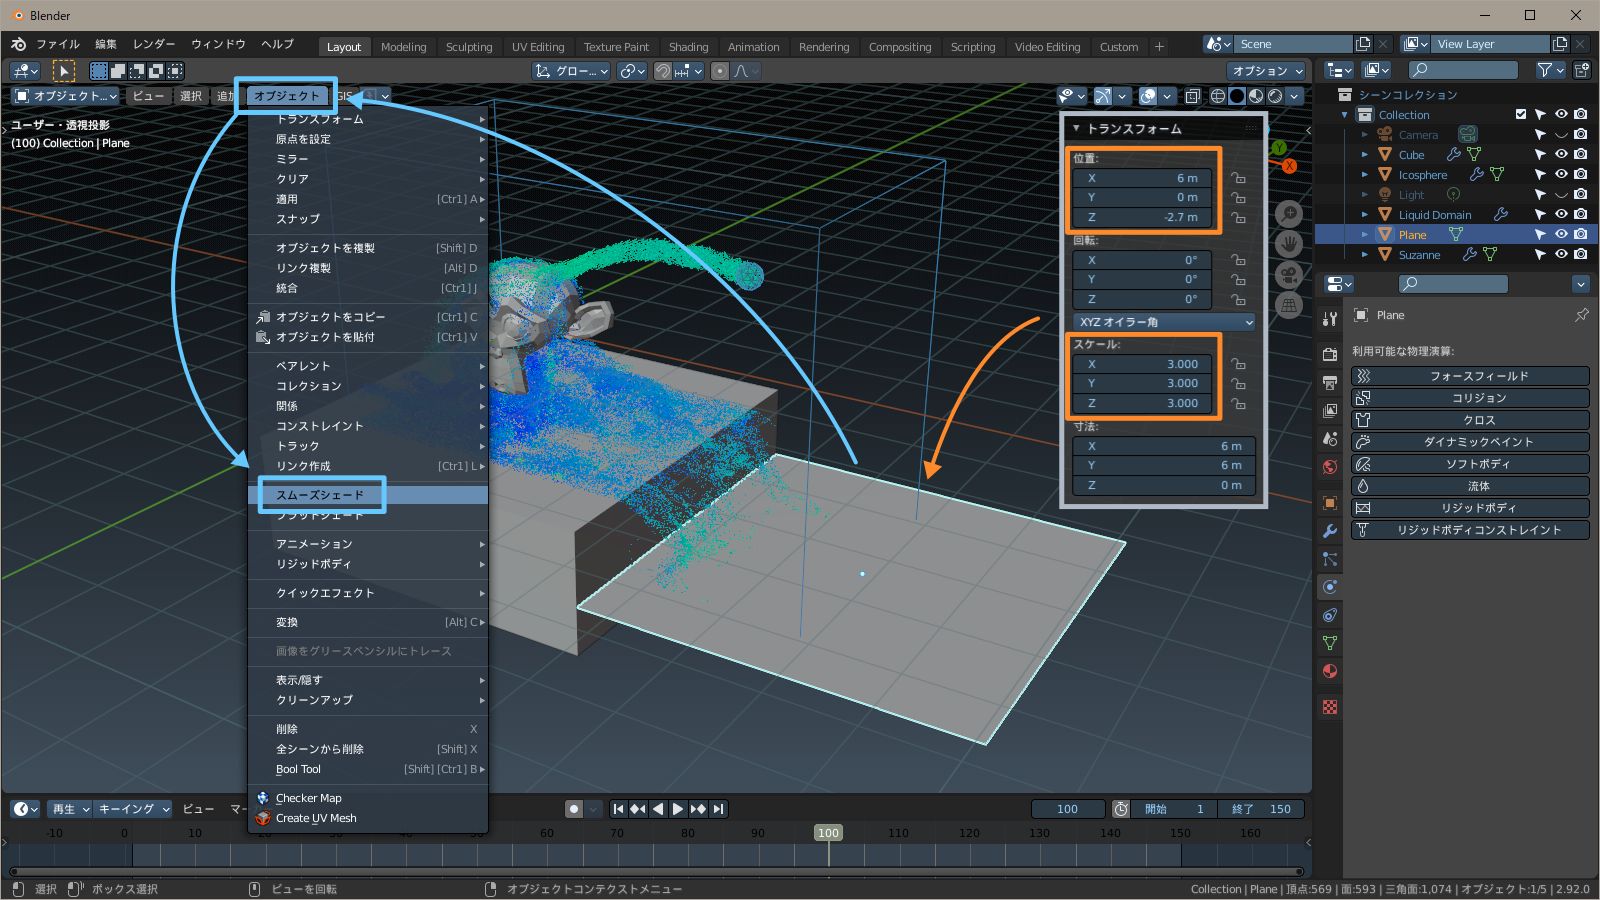
Task: Click the Select Box tool icon
Action: (x=64, y=71)
